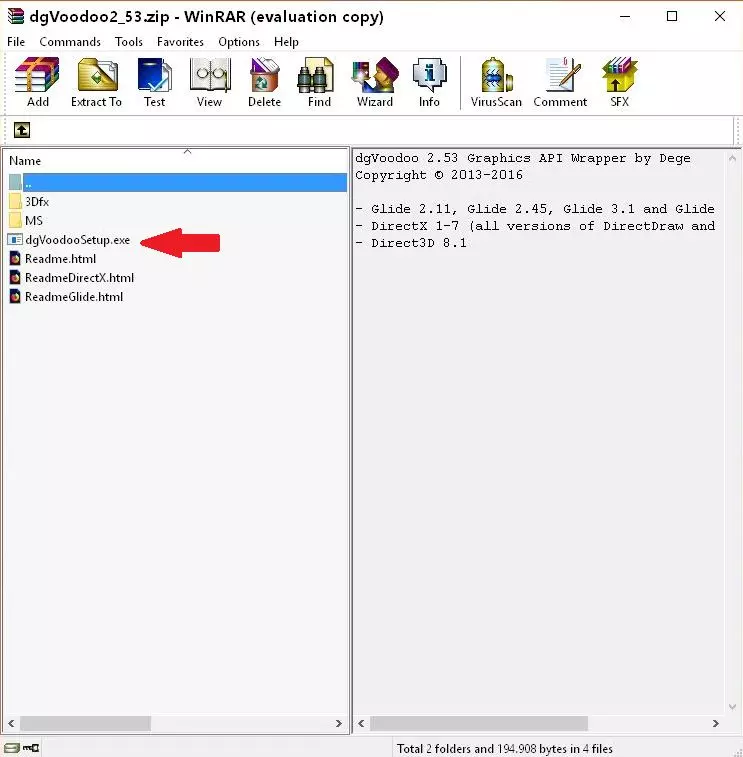Screen dimensions: 743x757
Task: Click the Readme.html file icon
Action: [x=15, y=258]
